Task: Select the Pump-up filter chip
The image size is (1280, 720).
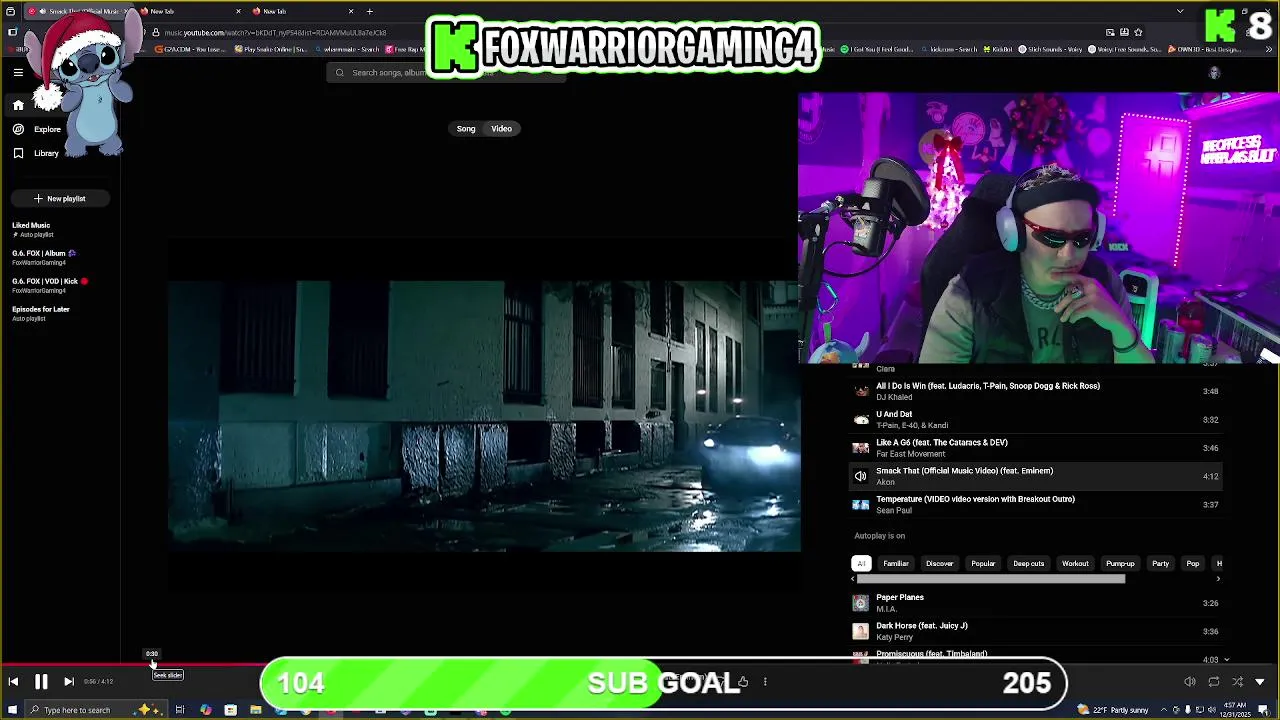Action: click(x=1120, y=564)
